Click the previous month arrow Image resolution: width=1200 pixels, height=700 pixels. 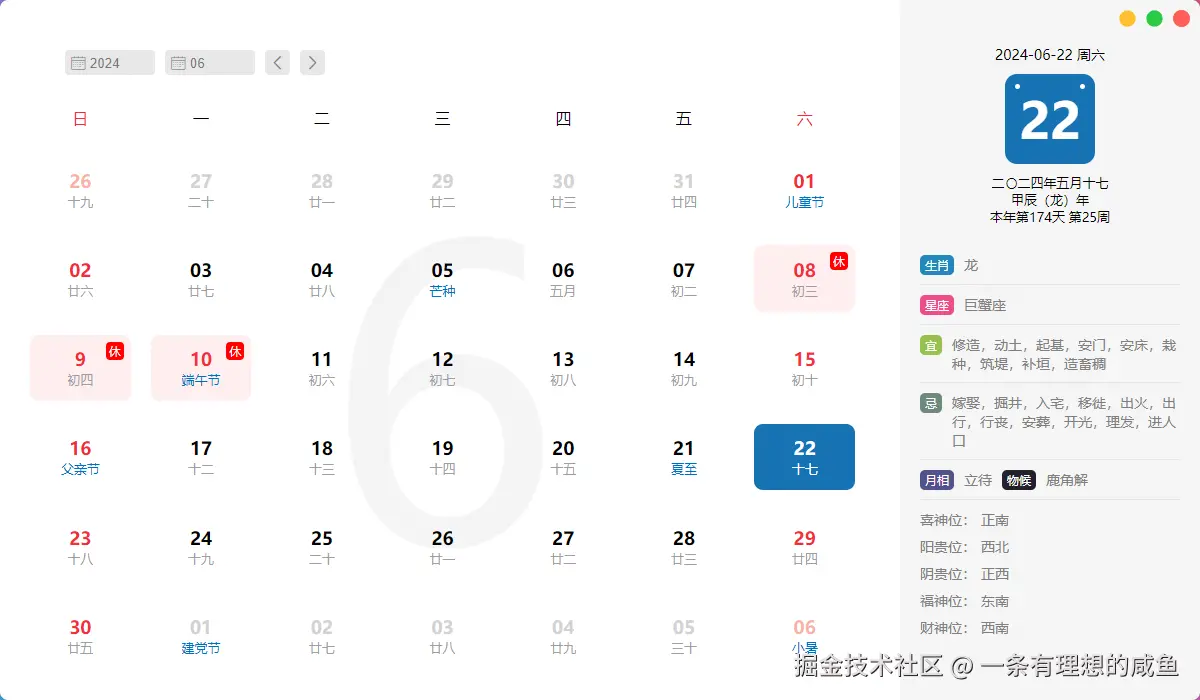[x=277, y=62]
